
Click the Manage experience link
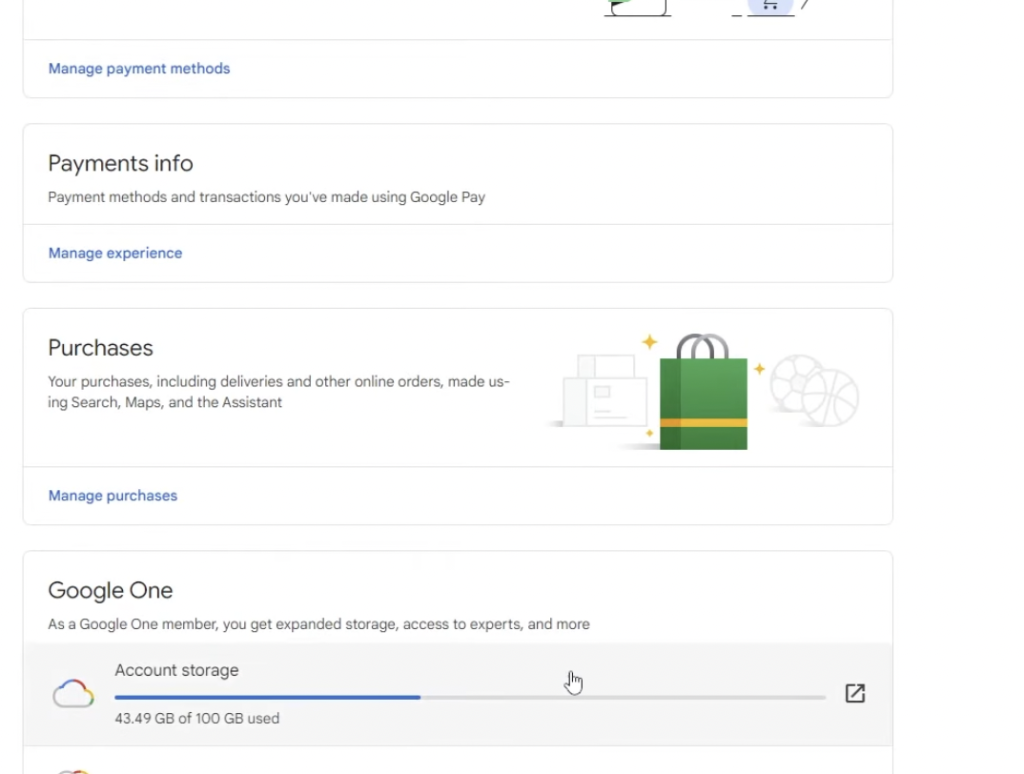coord(115,253)
